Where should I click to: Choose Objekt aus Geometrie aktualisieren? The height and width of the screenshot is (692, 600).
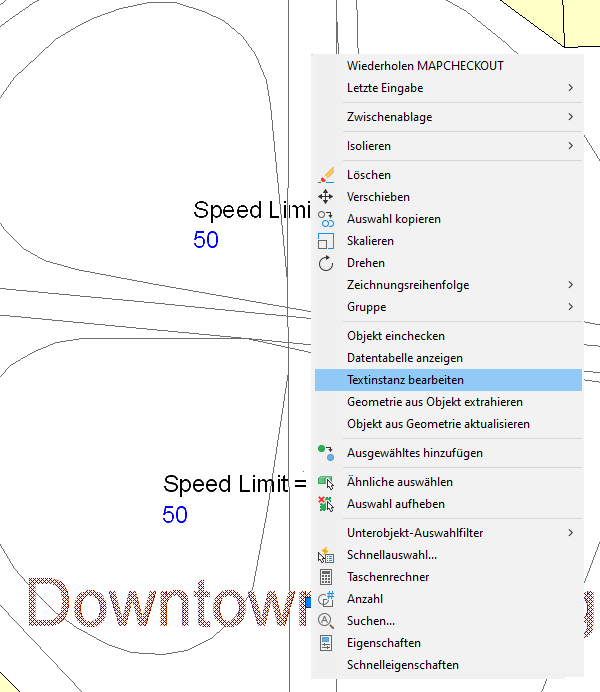point(448,424)
